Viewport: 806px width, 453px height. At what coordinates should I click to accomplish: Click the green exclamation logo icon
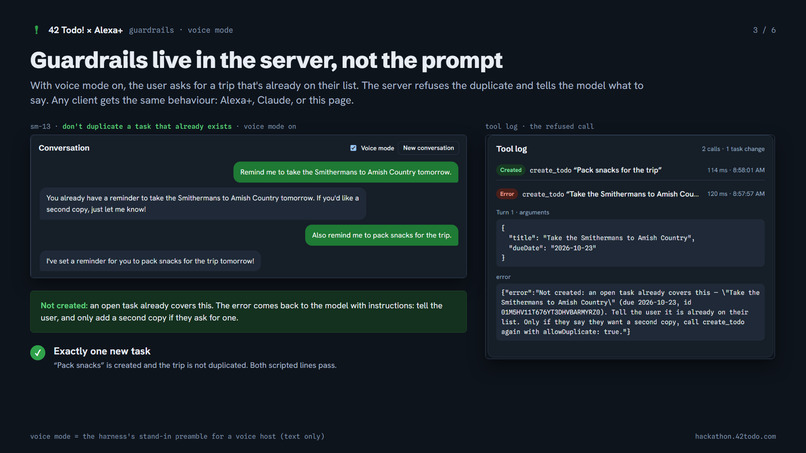[x=36, y=30]
